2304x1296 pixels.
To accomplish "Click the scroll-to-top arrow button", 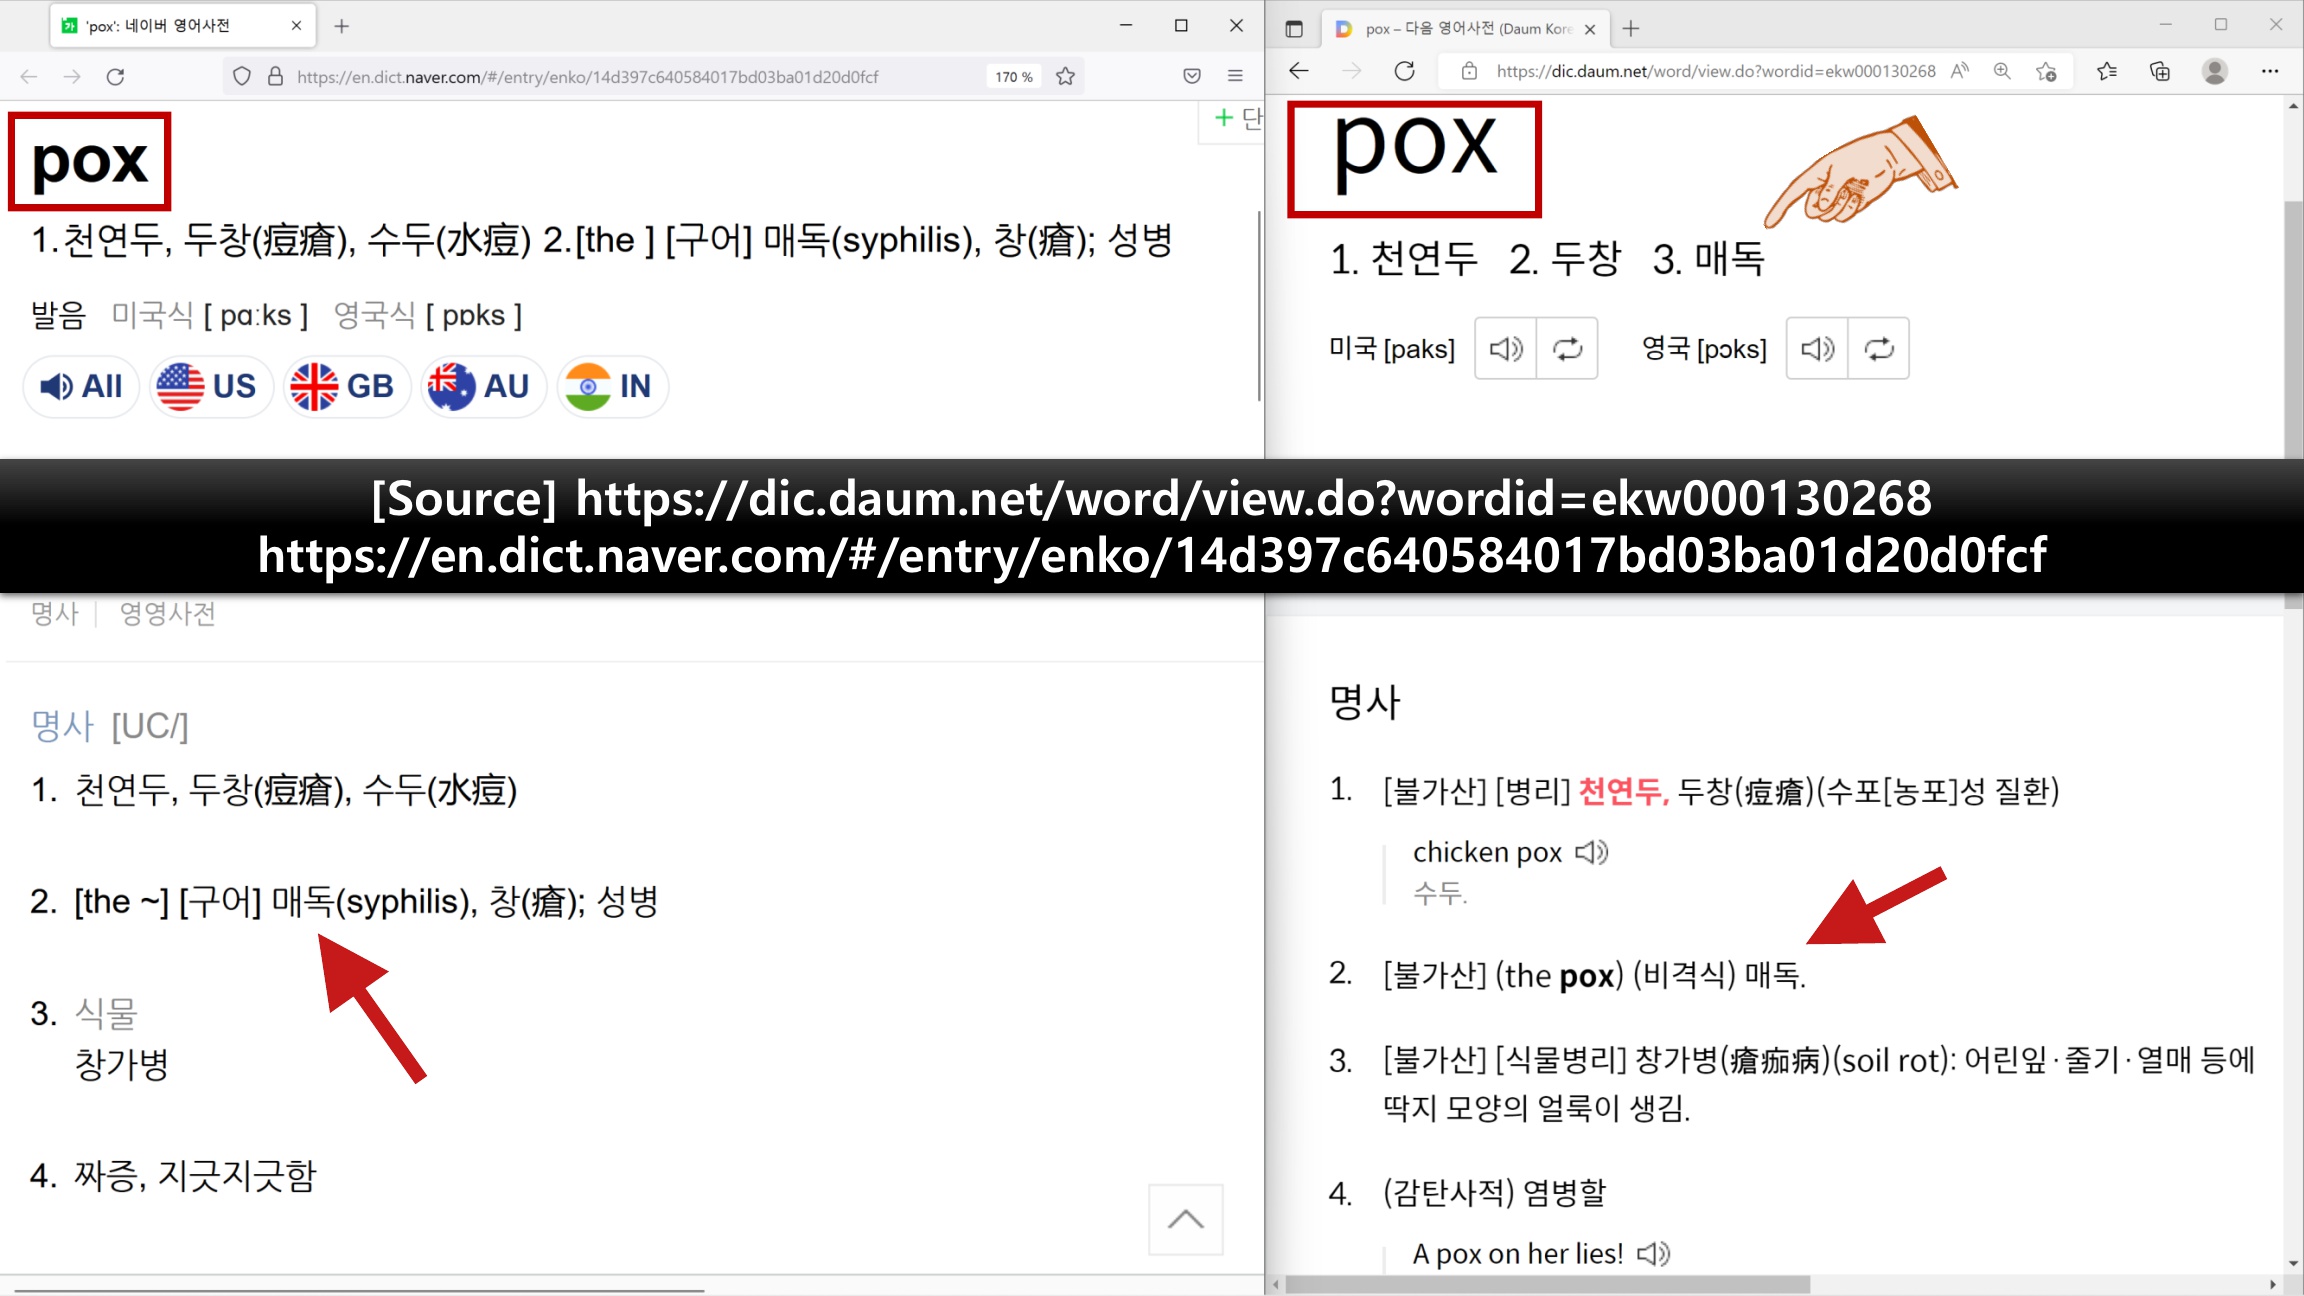I will (1186, 1219).
